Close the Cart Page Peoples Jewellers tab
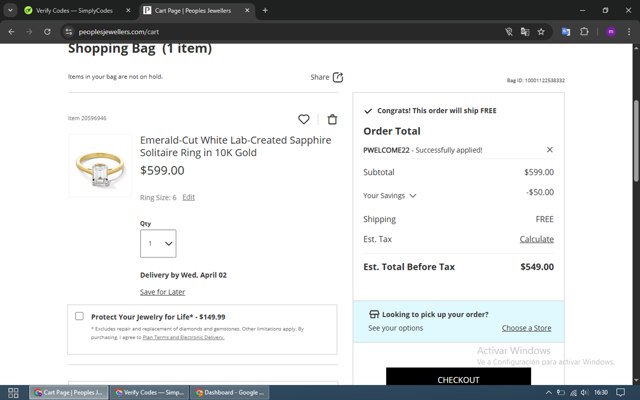 point(247,11)
